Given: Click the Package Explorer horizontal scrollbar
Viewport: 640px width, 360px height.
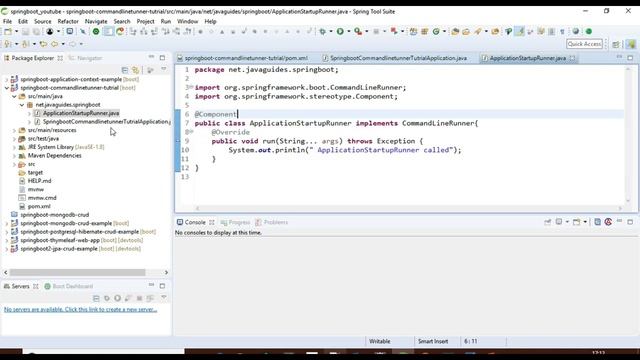Looking at the screenshot, I should click(x=78, y=272).
